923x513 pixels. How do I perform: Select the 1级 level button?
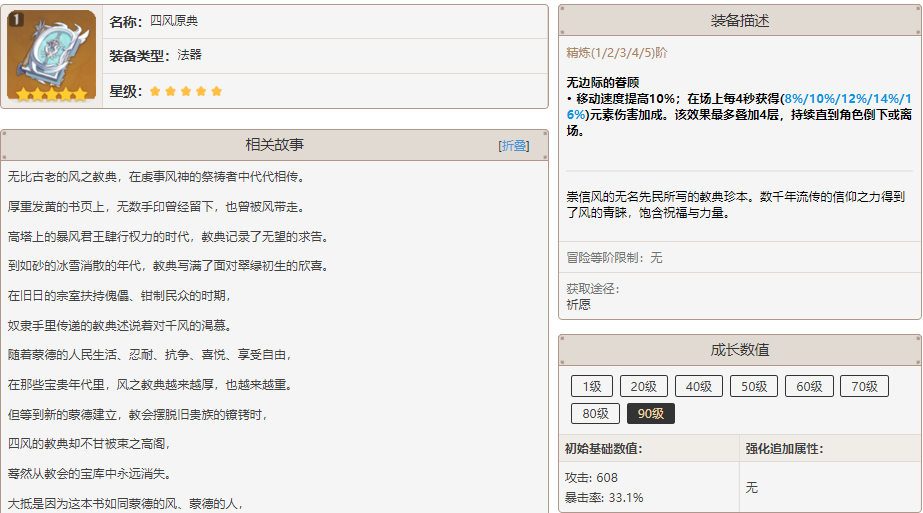pos(592,386)
